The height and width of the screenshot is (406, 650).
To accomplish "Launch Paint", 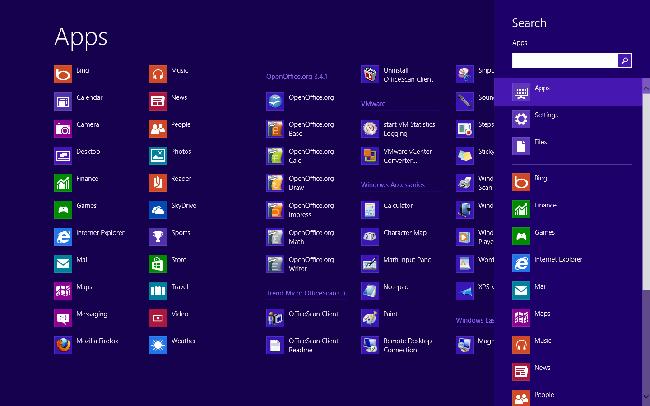I will coord(370,318).
